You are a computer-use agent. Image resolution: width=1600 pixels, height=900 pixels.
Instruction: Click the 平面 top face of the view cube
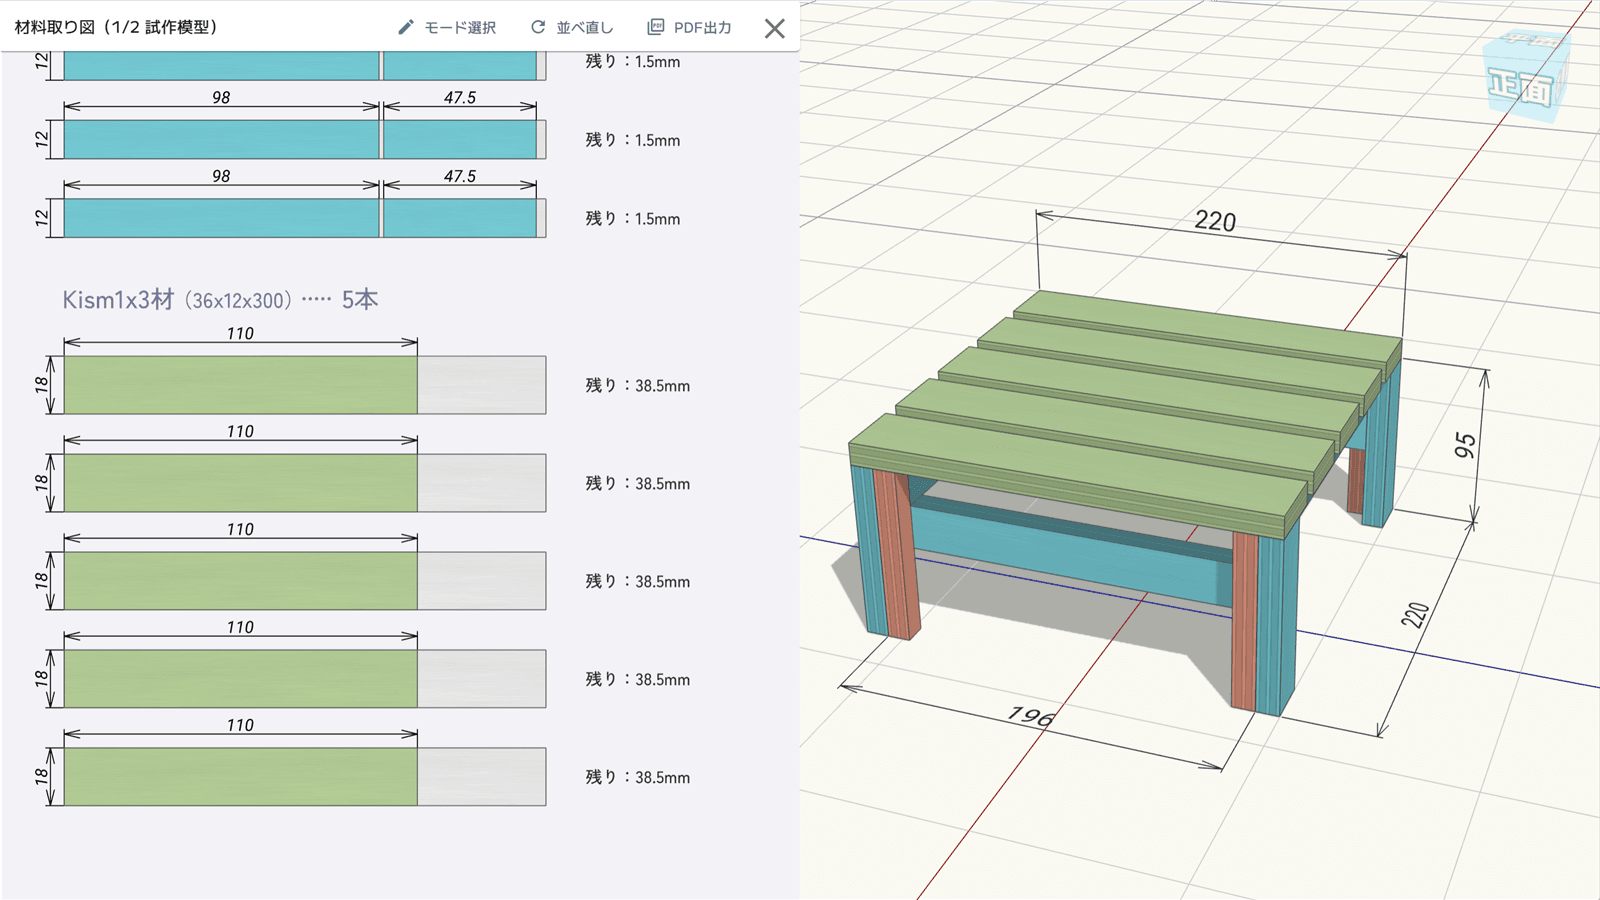(x=1528, y=40)
